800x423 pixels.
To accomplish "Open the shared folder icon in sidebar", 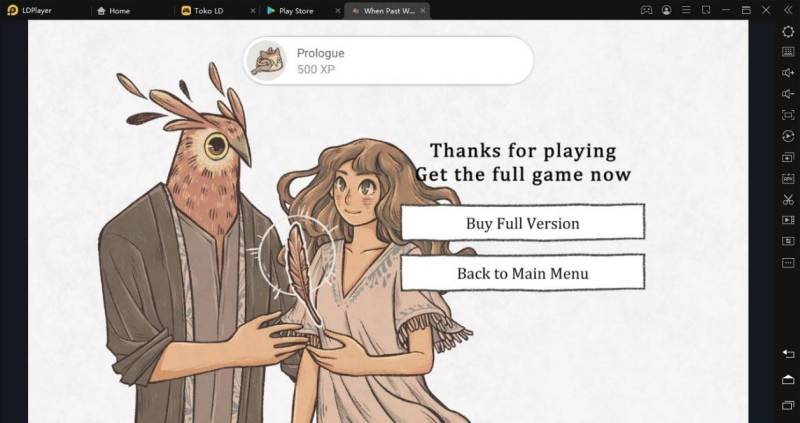I will [x=788, y=241].
